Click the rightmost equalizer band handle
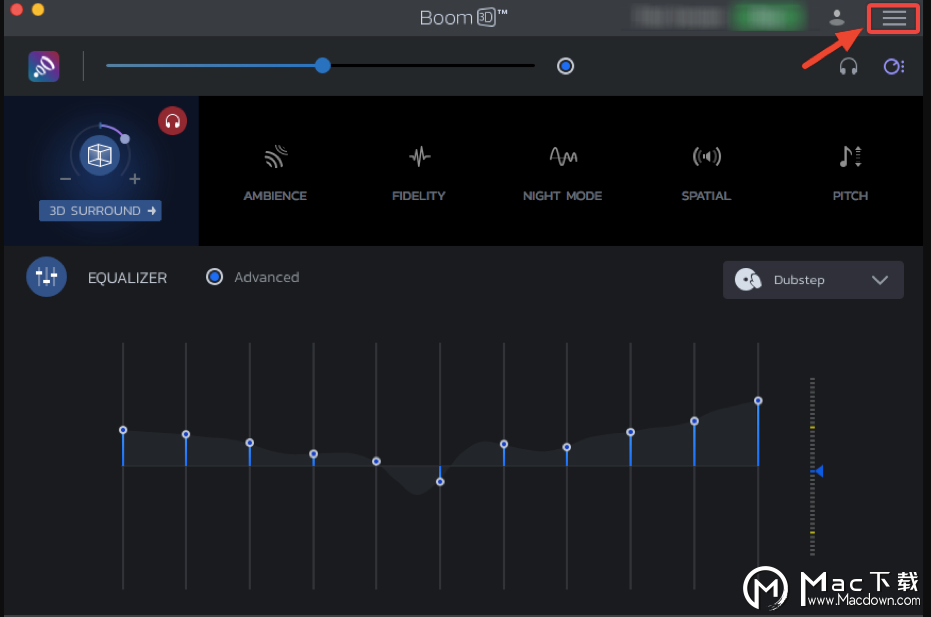Screen dimensions: 931x617 click(x=758, y=401)
